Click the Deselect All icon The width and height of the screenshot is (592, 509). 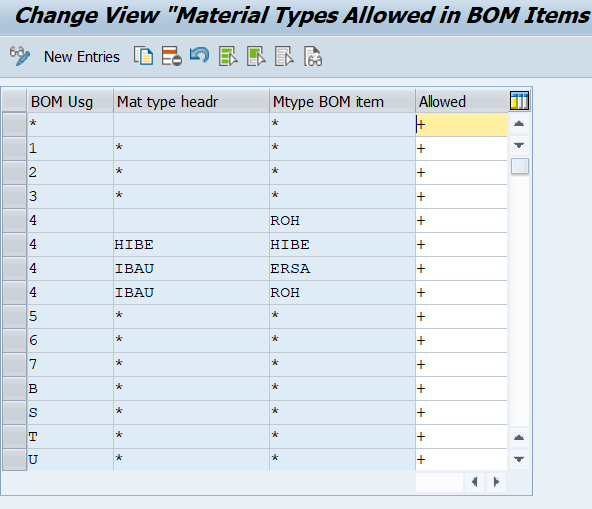284,56
